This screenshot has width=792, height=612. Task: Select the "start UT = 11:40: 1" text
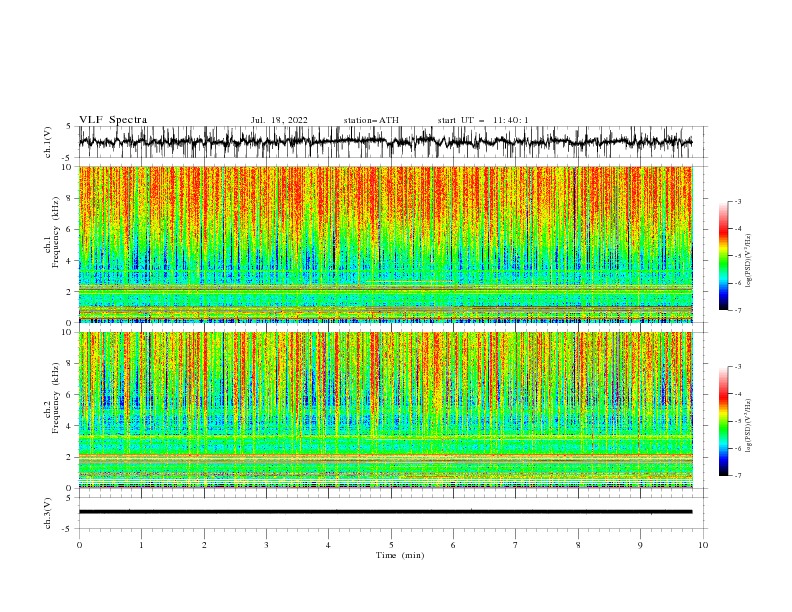pyautogui.click(x=483, y=120)
